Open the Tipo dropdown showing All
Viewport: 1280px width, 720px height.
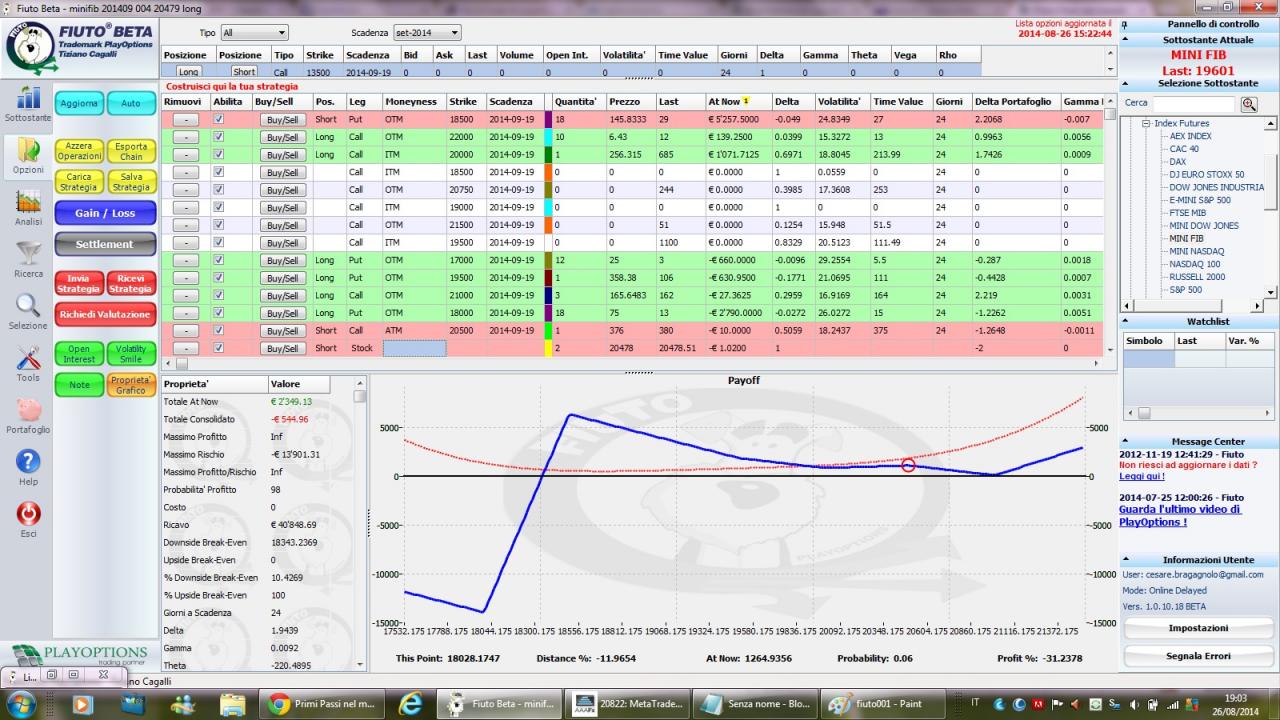tap(254, 33)
